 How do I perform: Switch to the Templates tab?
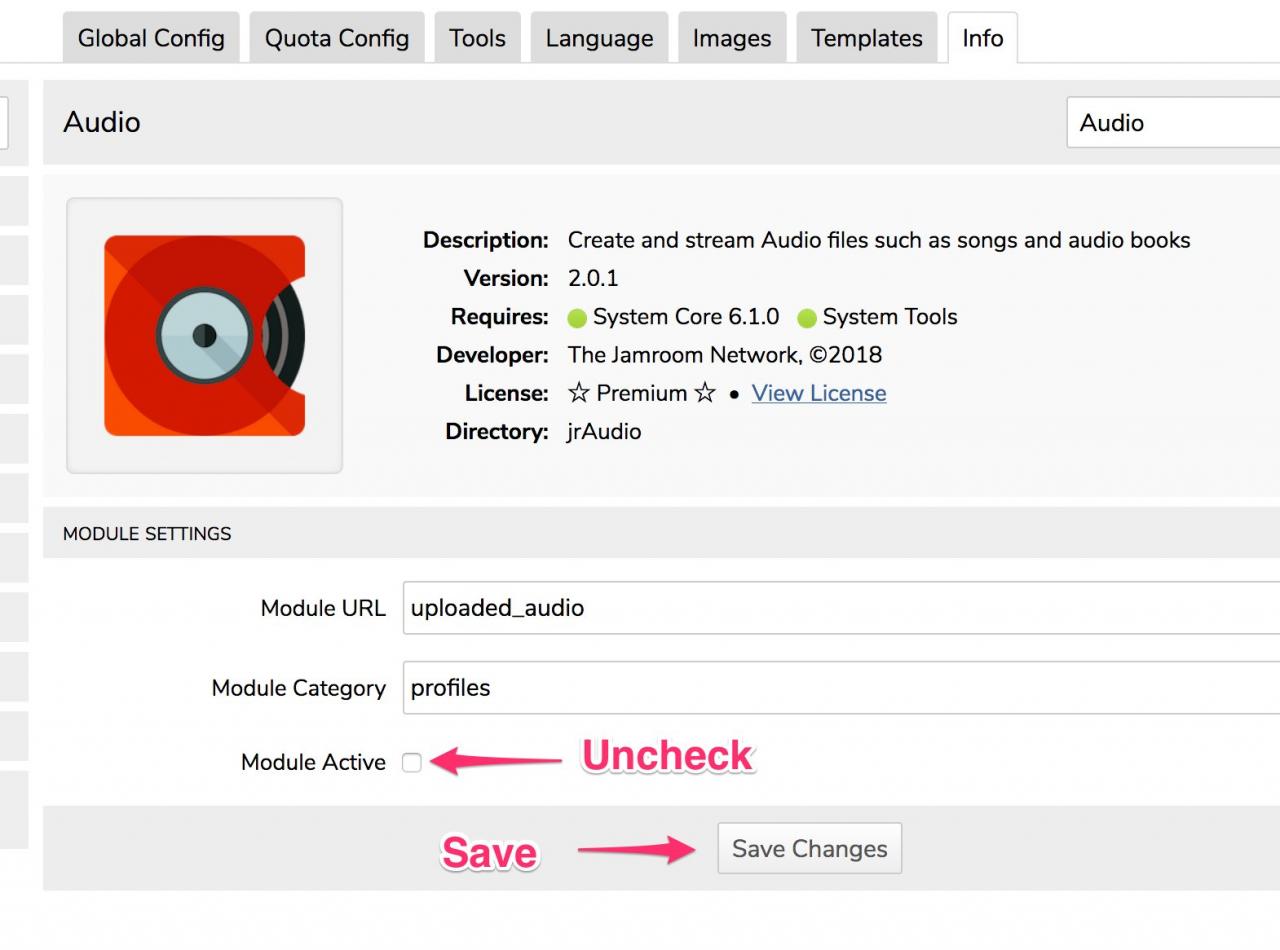(867, 38)
